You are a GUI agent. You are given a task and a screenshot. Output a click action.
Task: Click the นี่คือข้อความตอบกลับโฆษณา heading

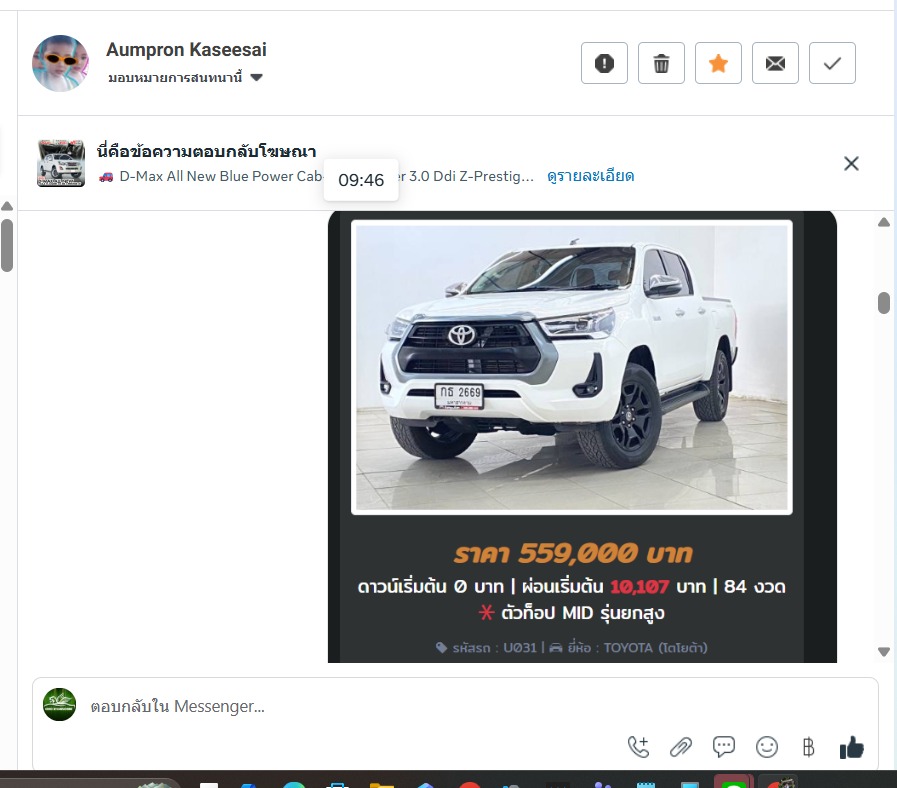point(207,151)
